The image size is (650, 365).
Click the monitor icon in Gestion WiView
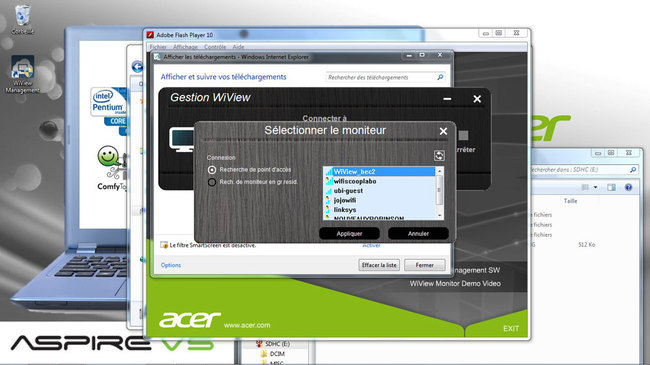(x=182, y=140)
